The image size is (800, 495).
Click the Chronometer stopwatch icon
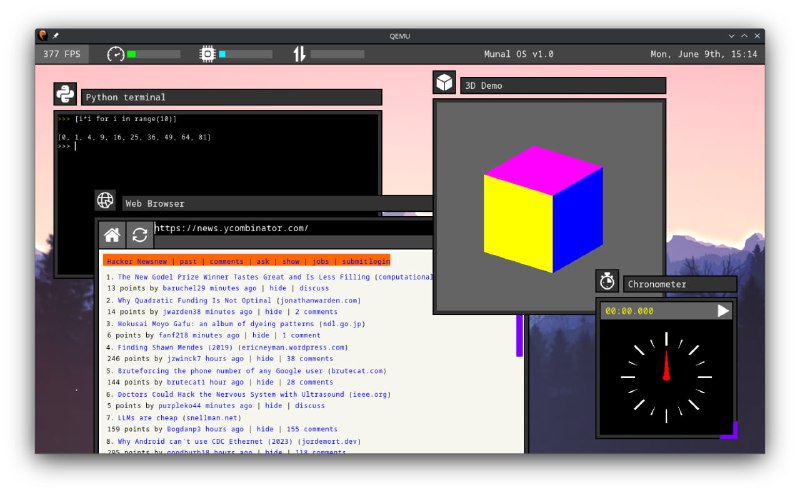click(607, 282)
